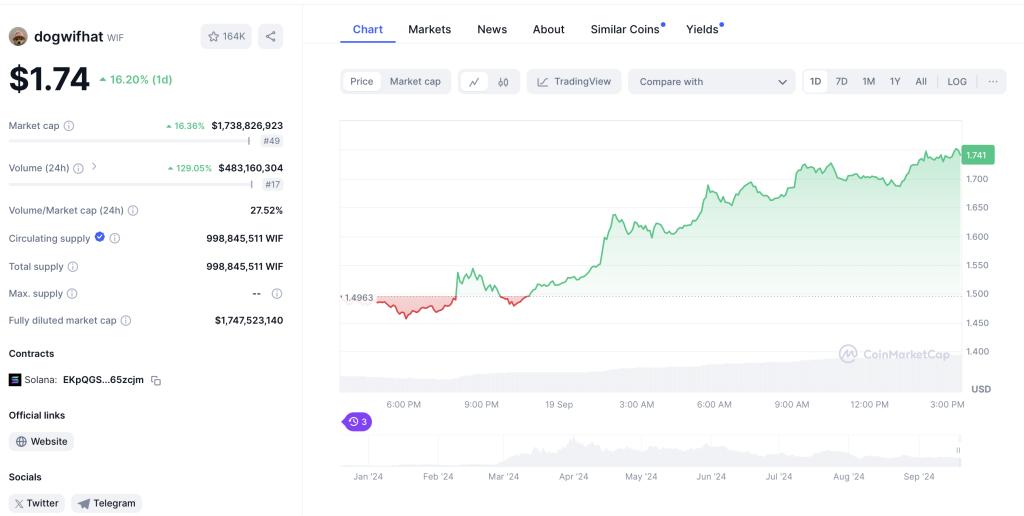Click the Volume rank progress bar

tap(129, 184)
